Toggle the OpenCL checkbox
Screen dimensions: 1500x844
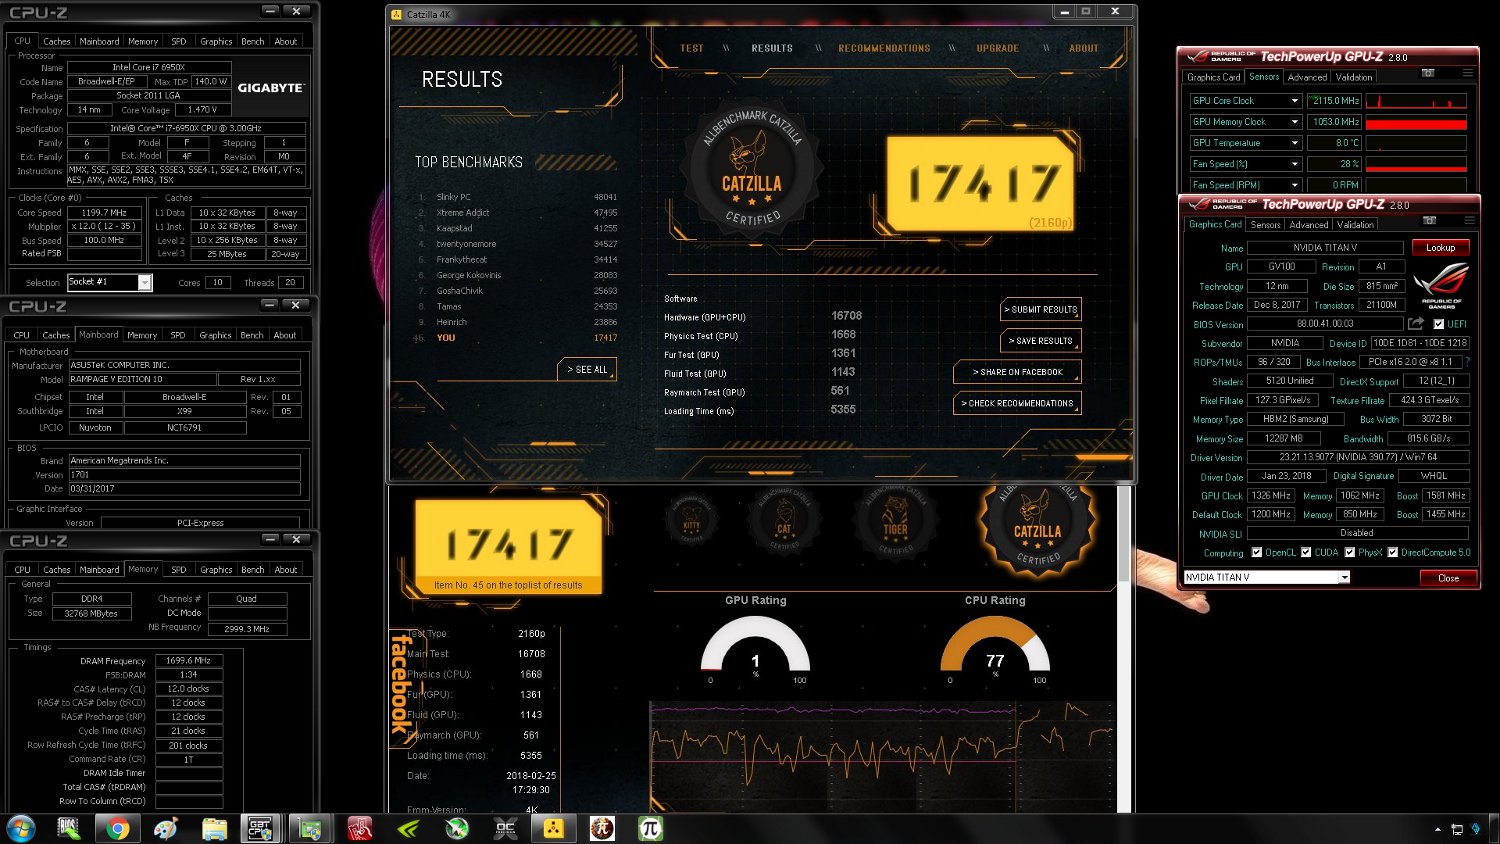(1257, 552)
